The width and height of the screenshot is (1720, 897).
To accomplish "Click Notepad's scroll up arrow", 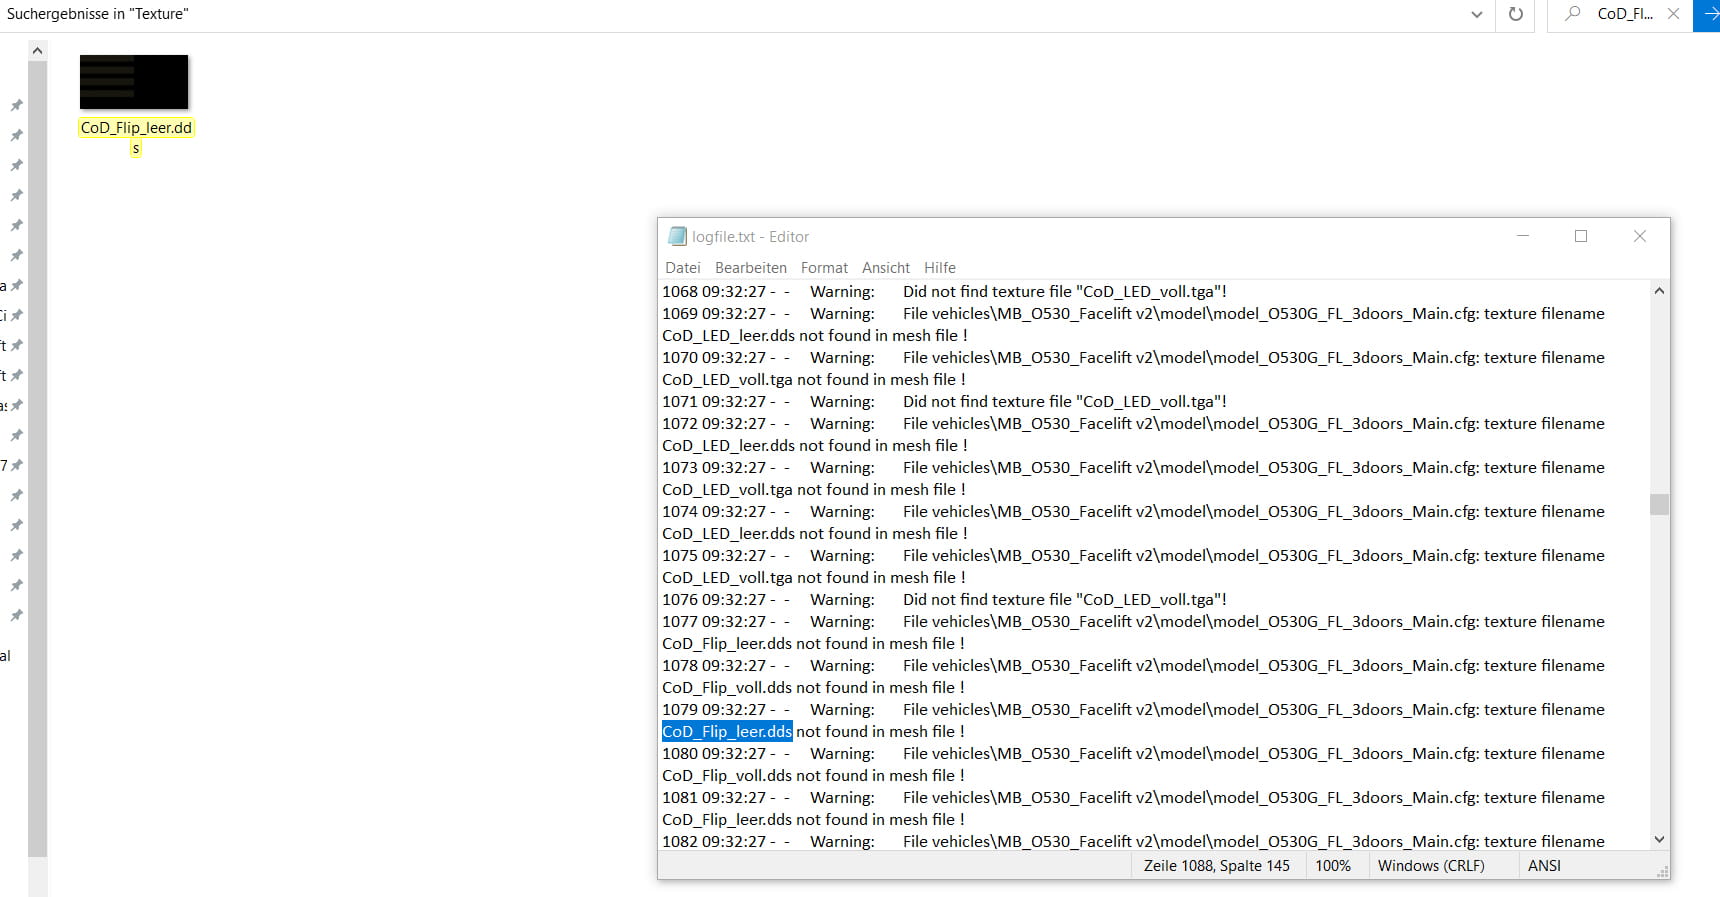I will click(1659, 291).
